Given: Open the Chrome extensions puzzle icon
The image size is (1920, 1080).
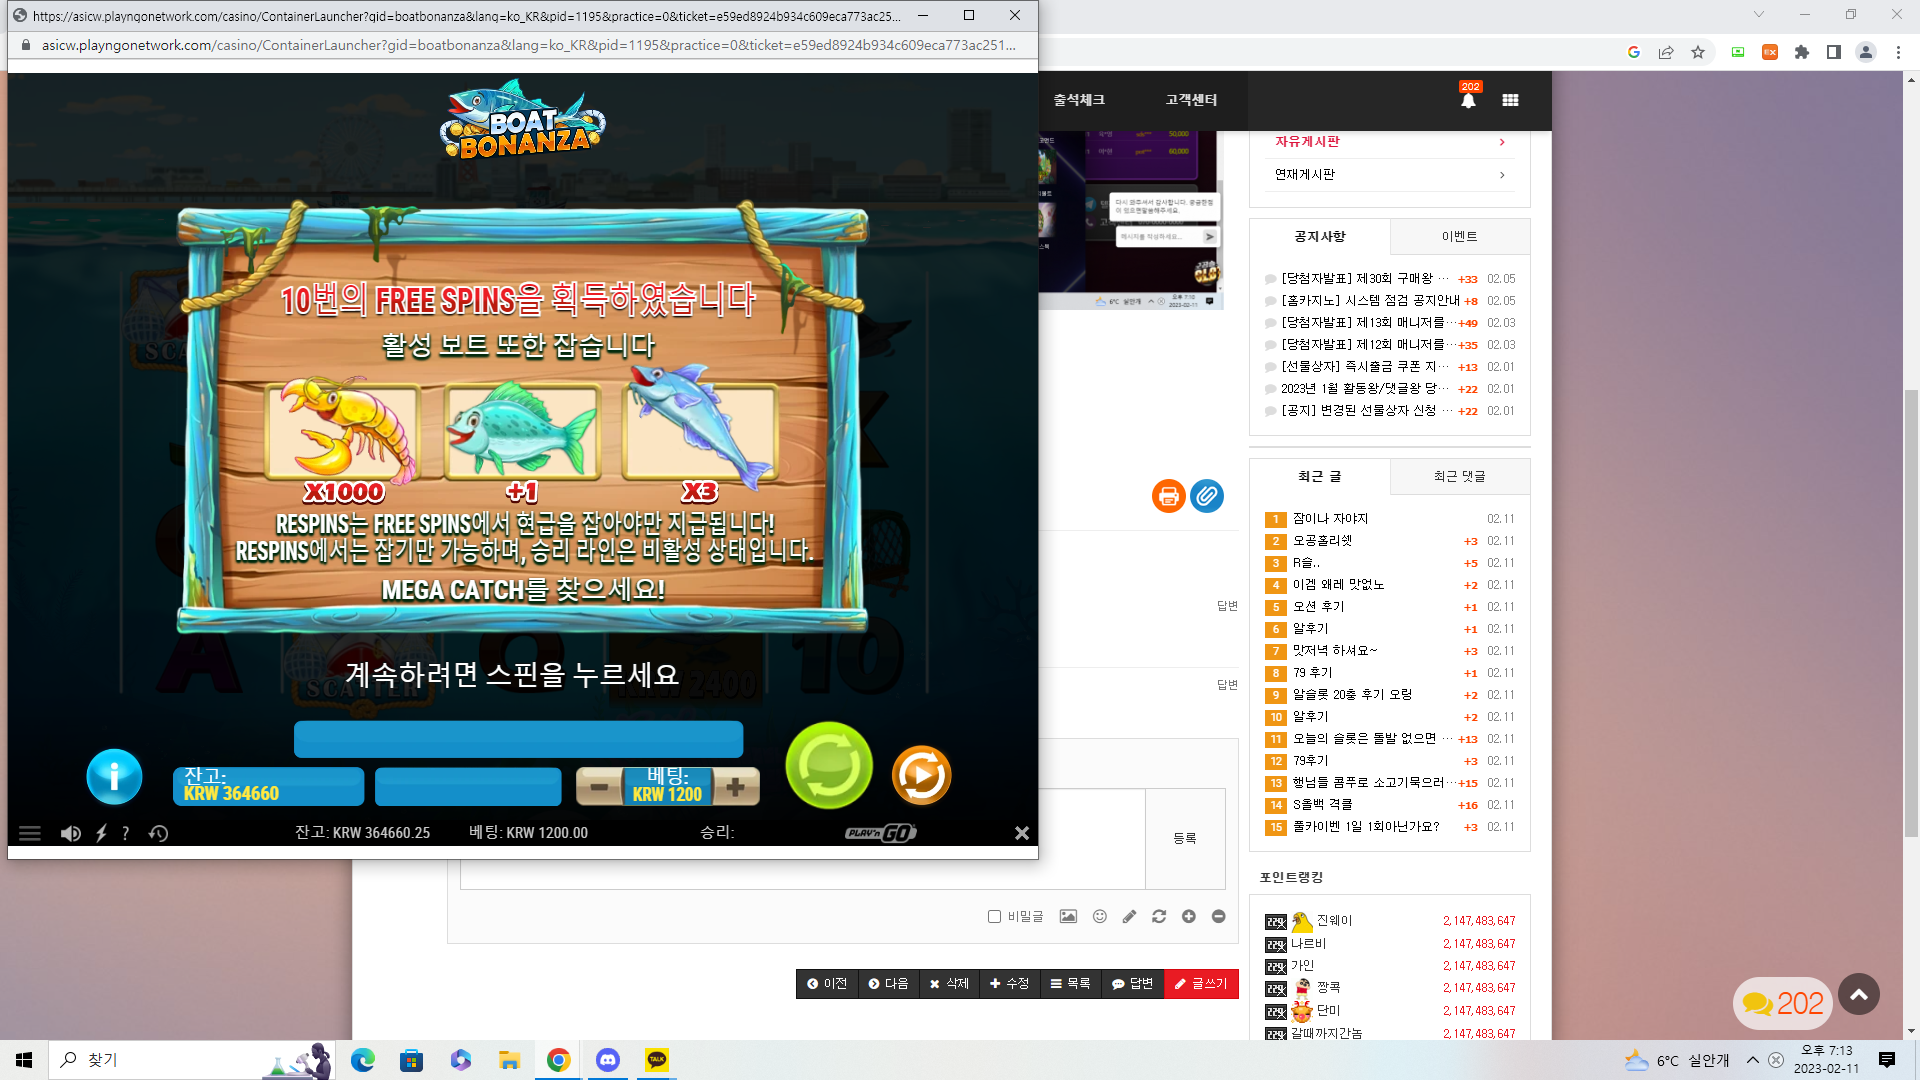Looking at the screenshot, I should coord(1802,53).
